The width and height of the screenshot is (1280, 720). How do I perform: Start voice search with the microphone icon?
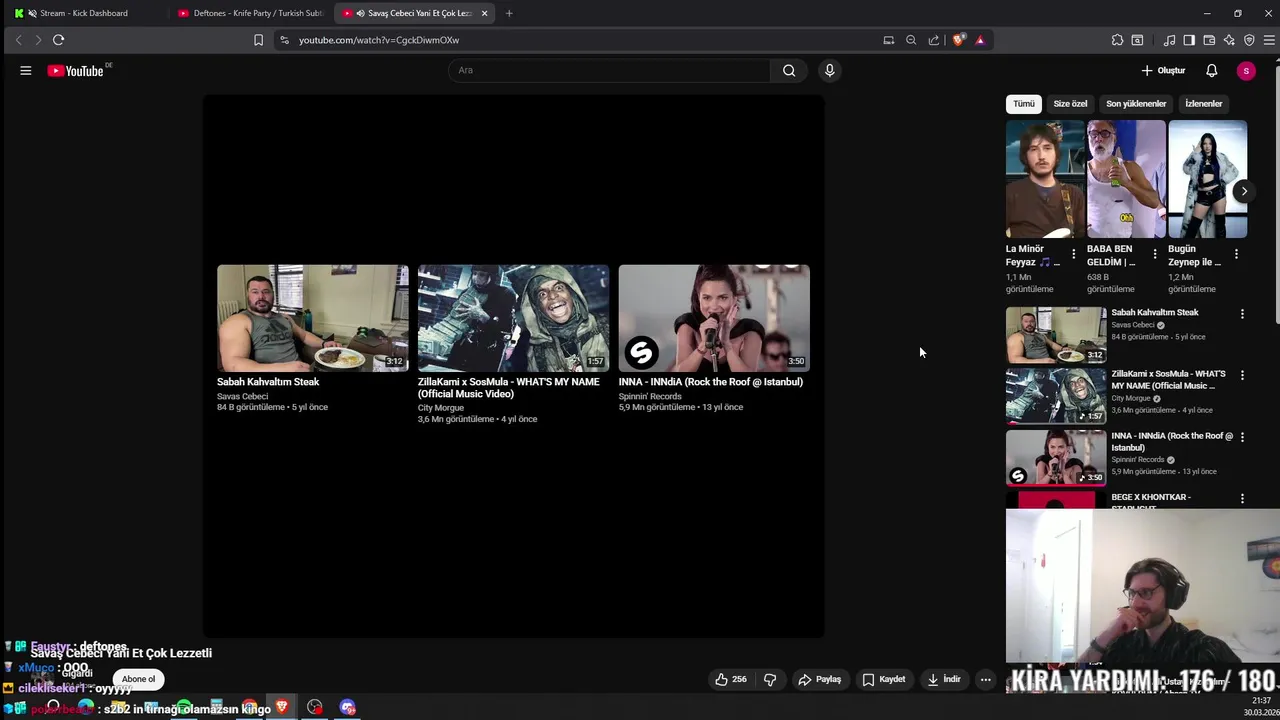[829, 70]
